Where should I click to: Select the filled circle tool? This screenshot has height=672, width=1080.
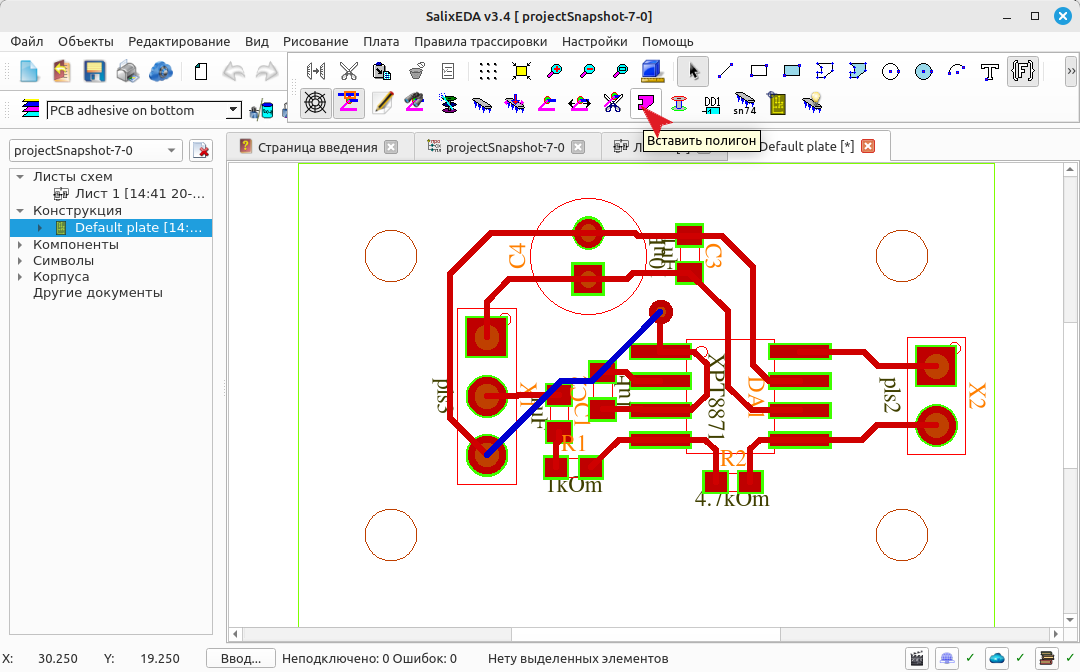(x=924, y=72)
